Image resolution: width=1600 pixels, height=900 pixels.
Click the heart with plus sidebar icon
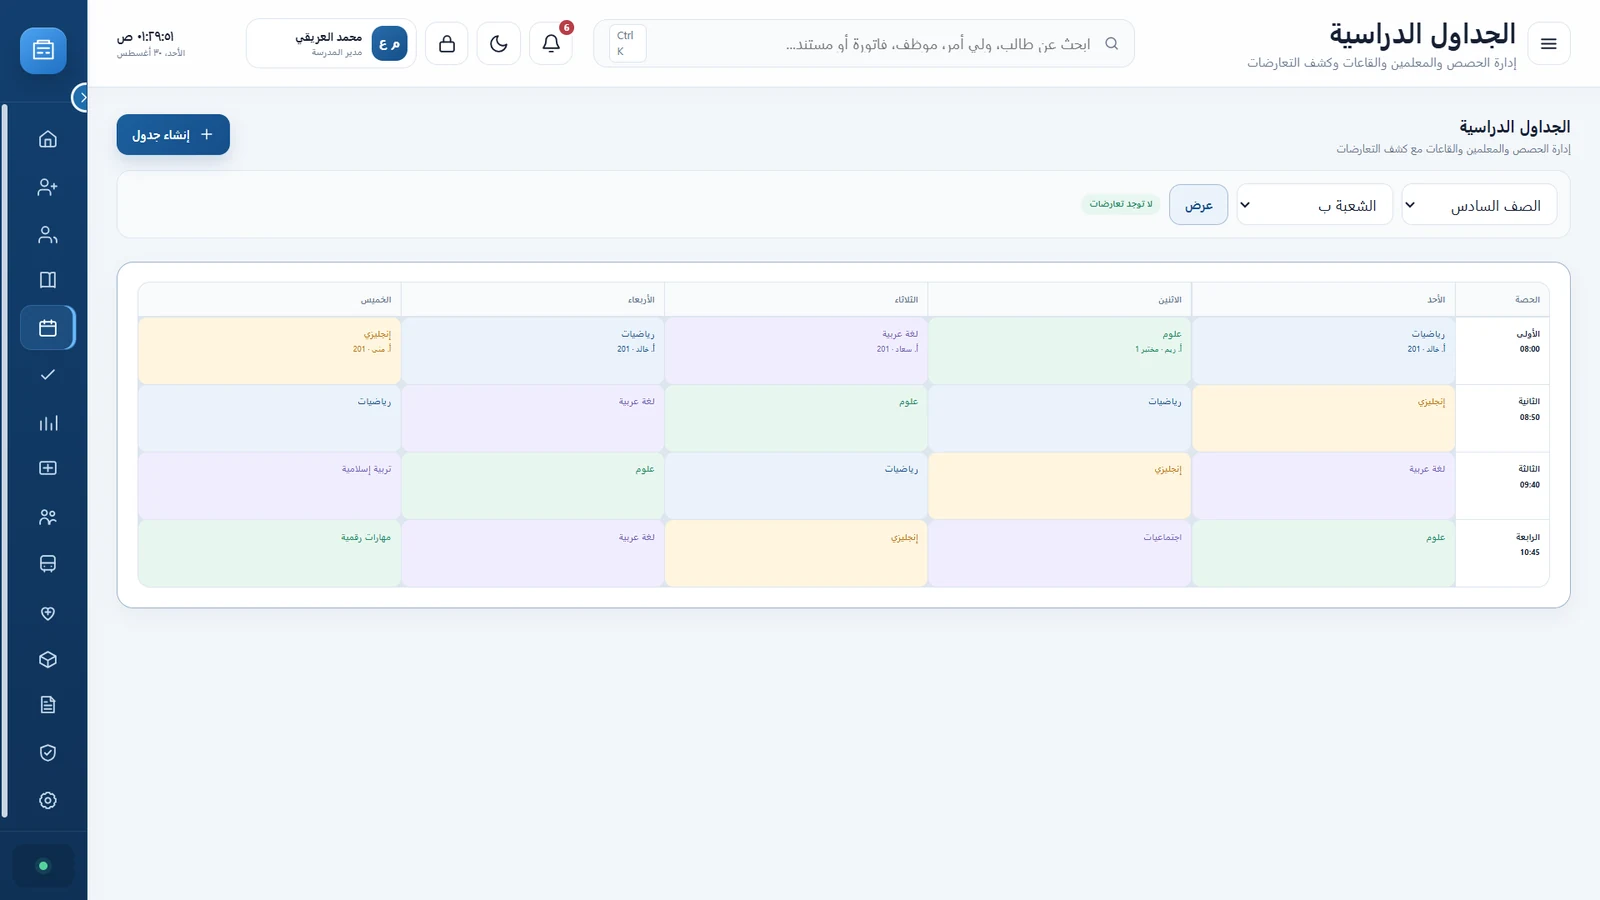tap(47, 613)
